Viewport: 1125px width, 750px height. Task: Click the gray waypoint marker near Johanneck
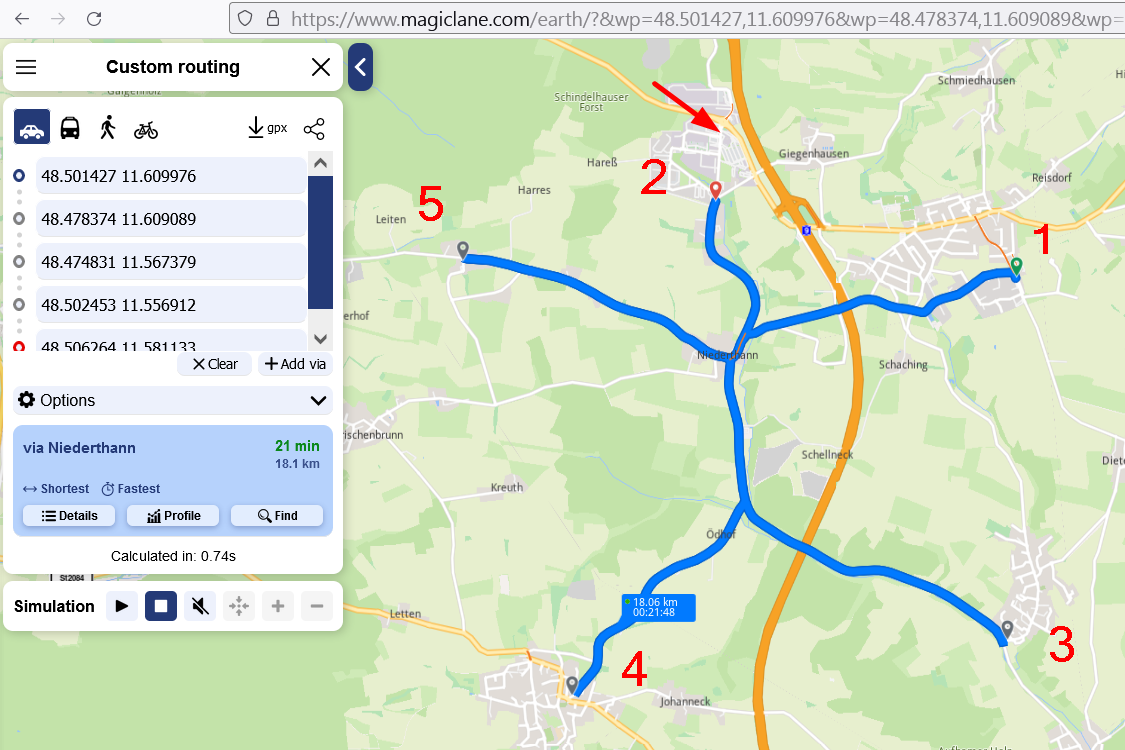tap(572, 685)
